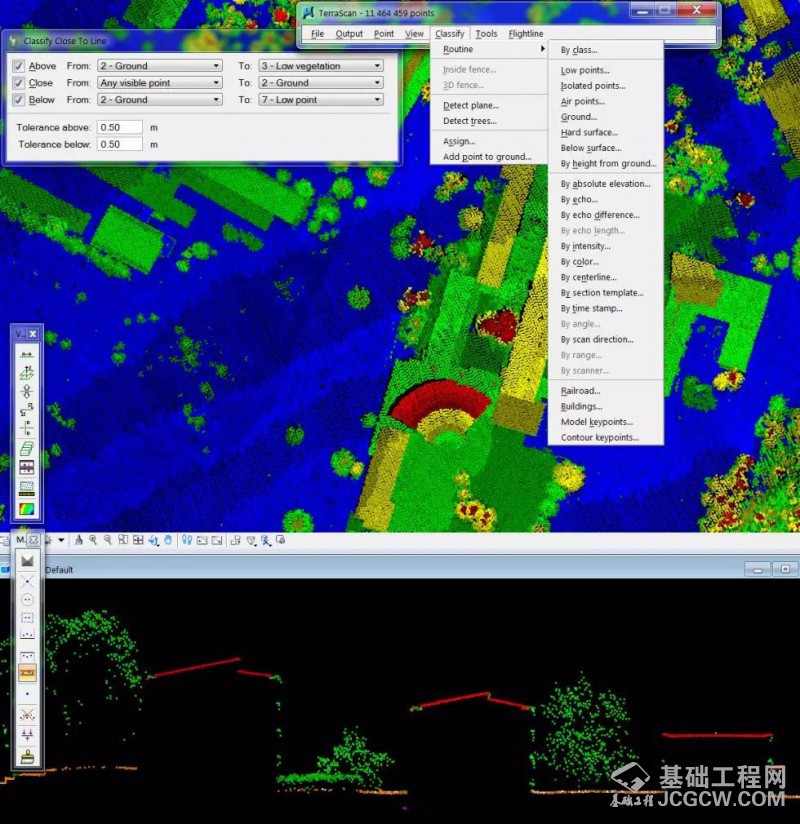Choose 'Ground...' from the Routine submenu
The width and height of the screenshot is (800, 824).
click(x=578, y=117)
